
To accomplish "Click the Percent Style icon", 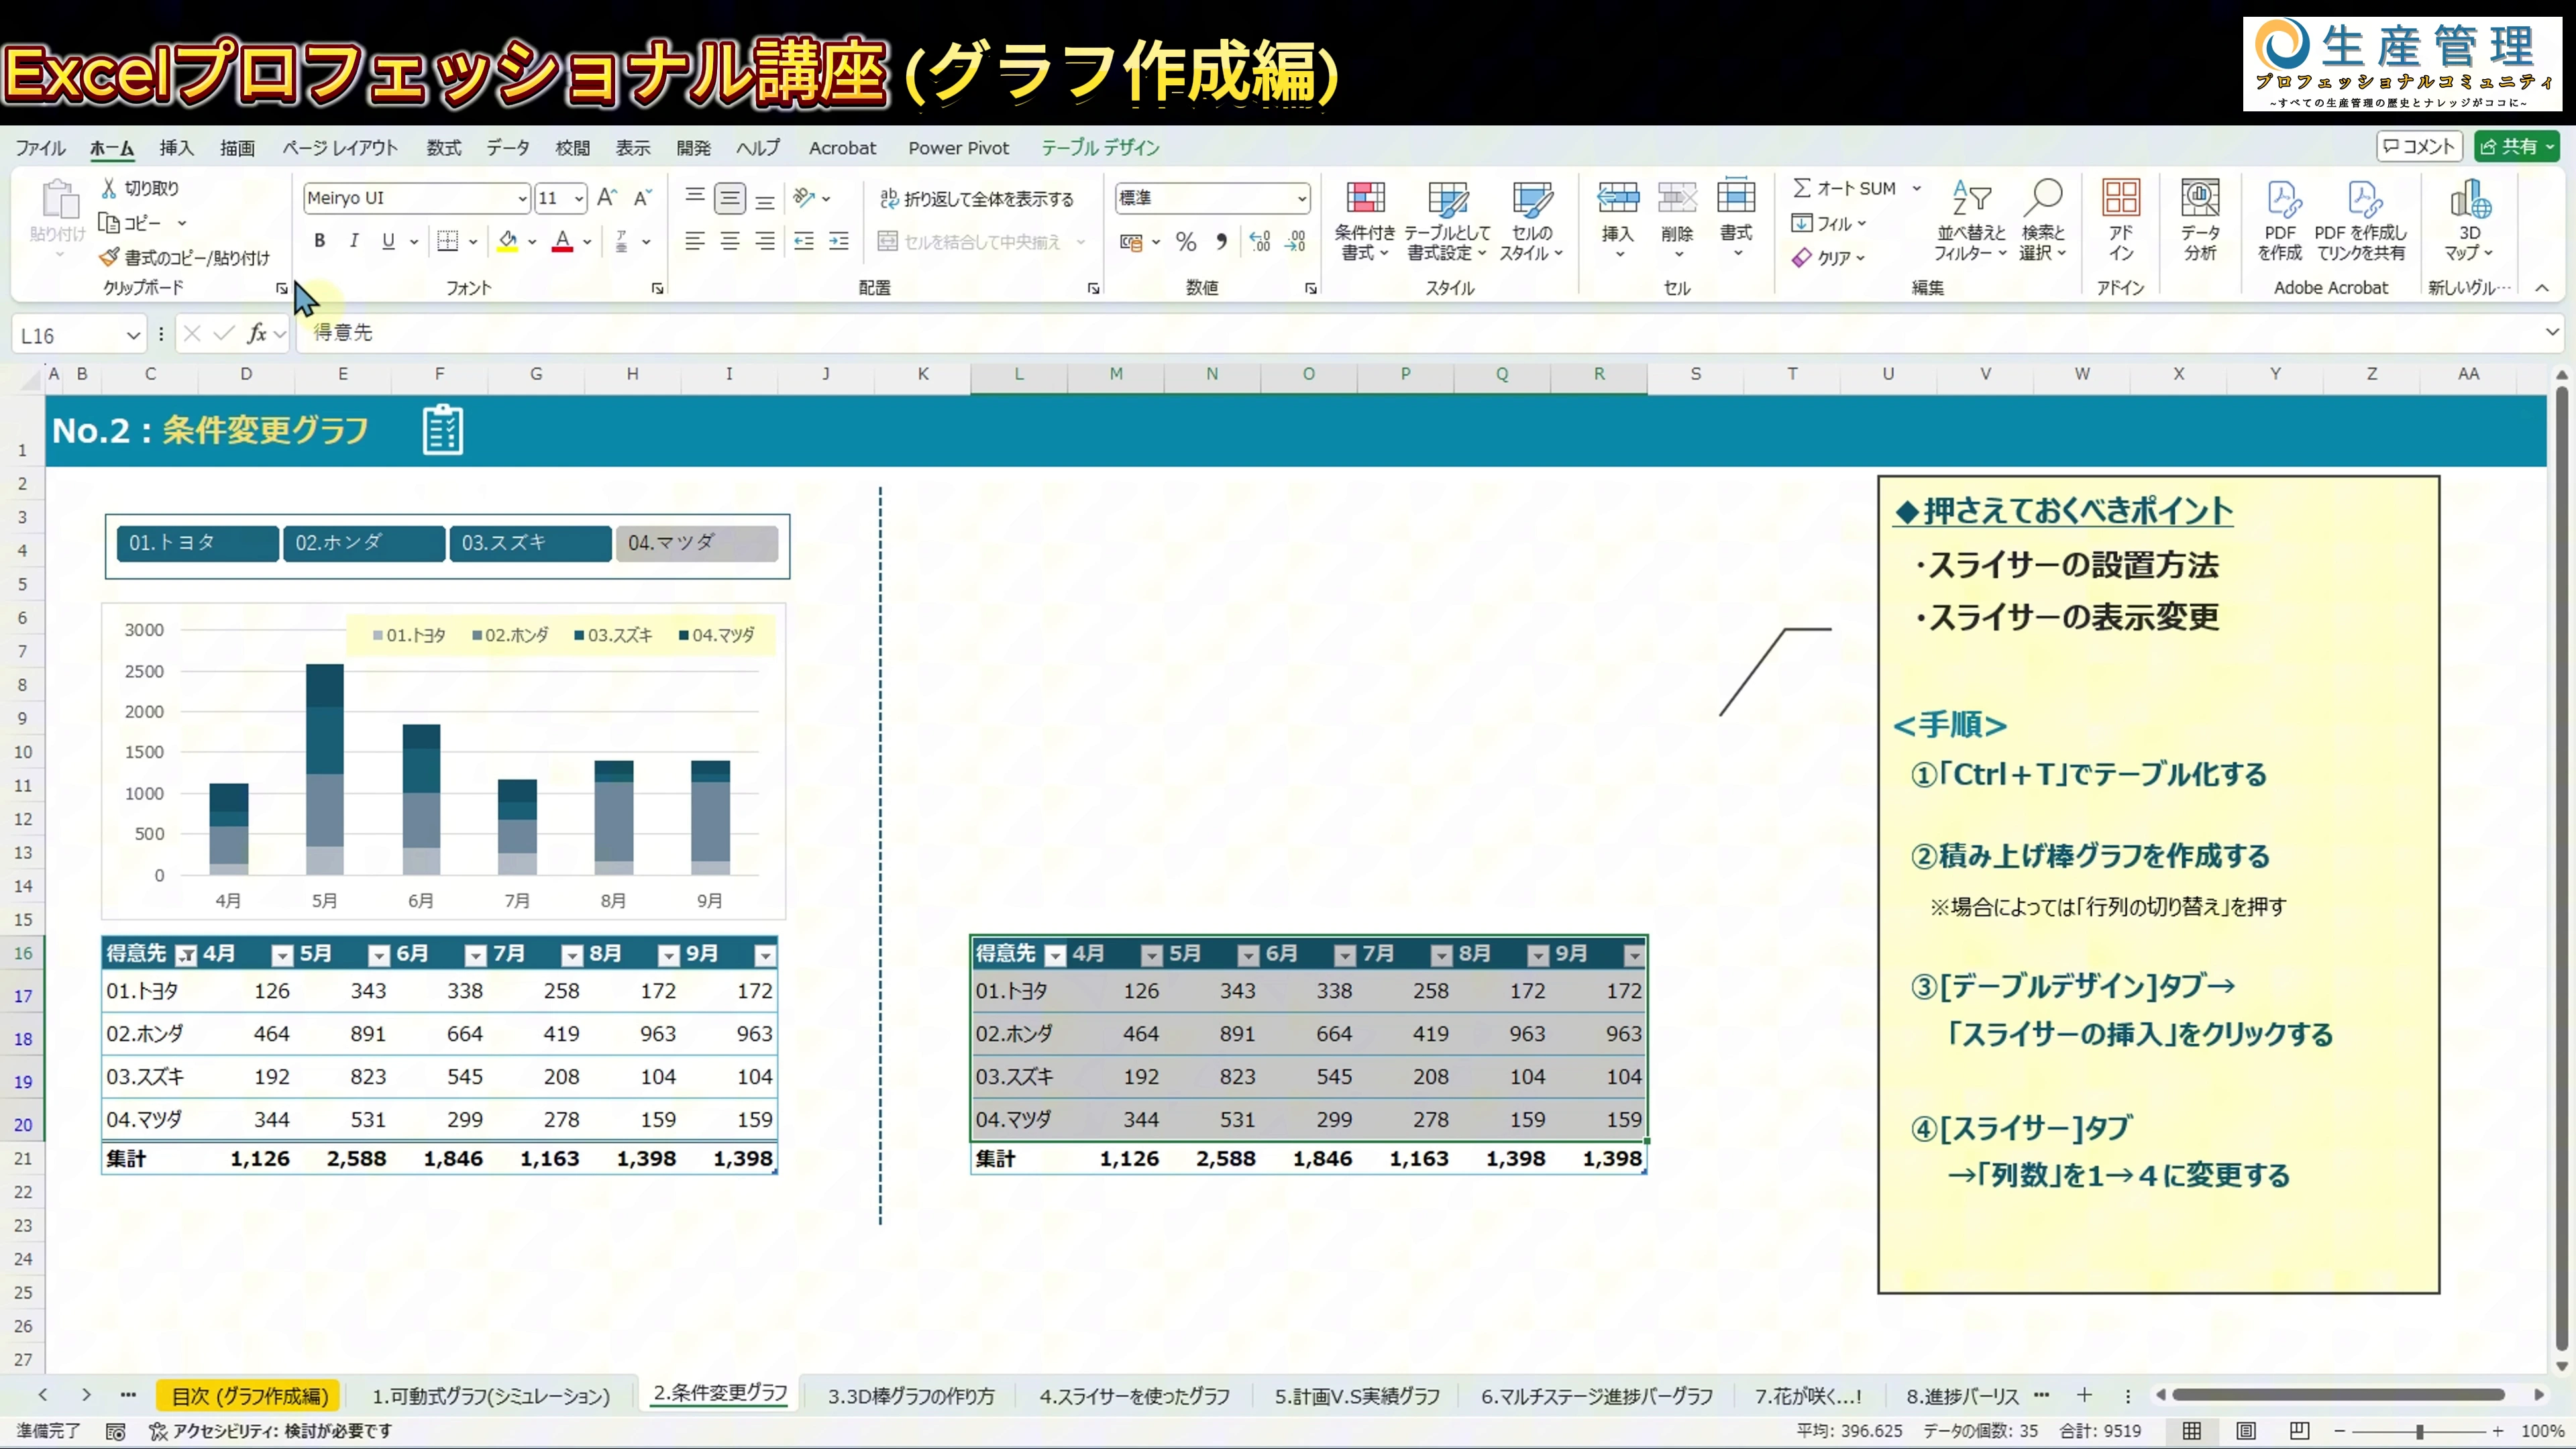I will pyautogui.click(x=1186, y=241).
